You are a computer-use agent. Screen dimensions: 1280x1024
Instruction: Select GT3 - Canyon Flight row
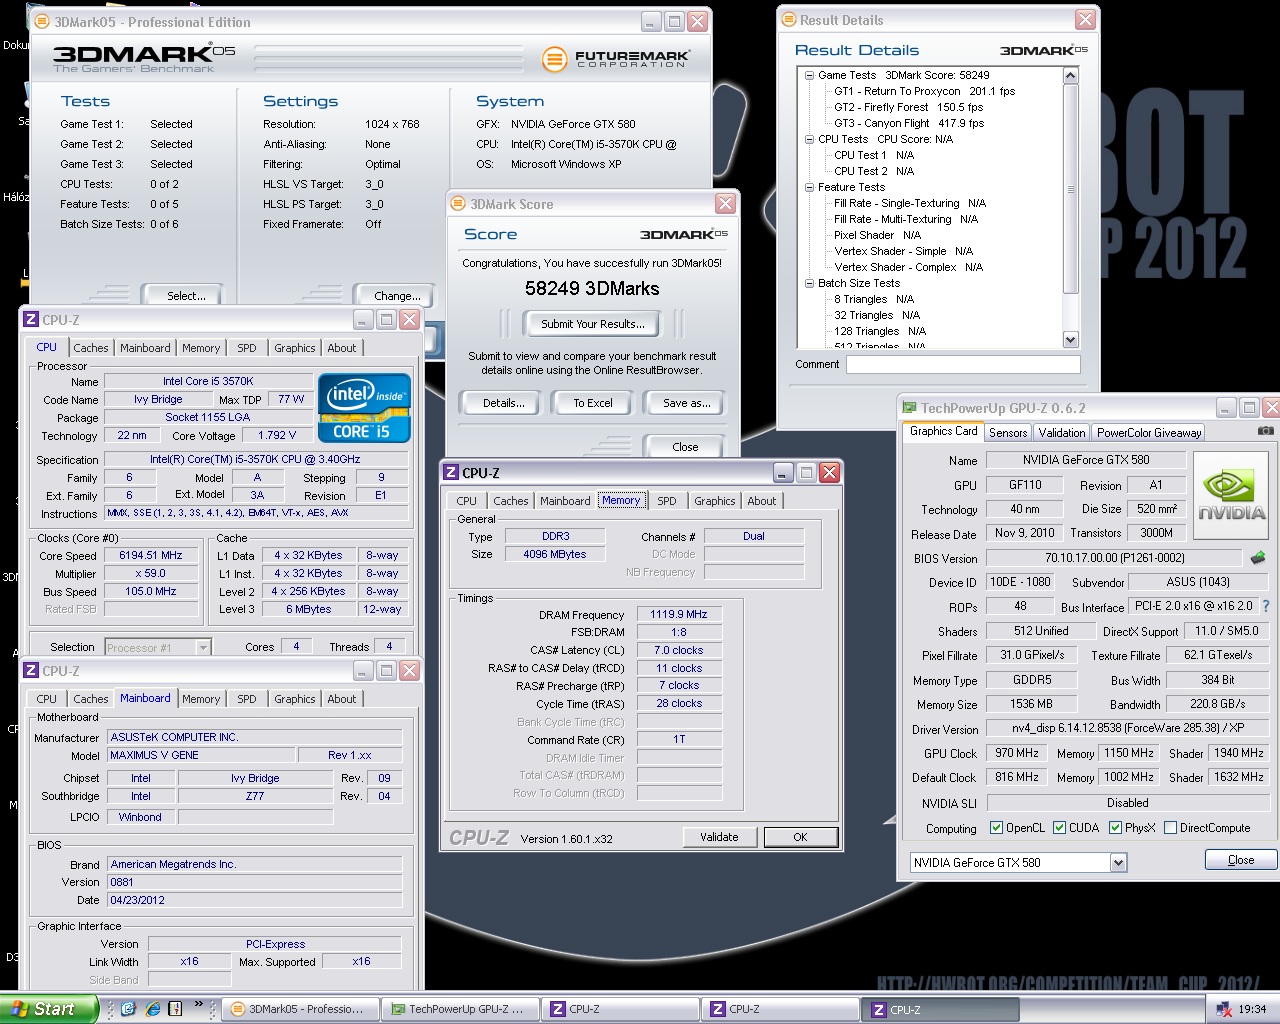[909, 123]
